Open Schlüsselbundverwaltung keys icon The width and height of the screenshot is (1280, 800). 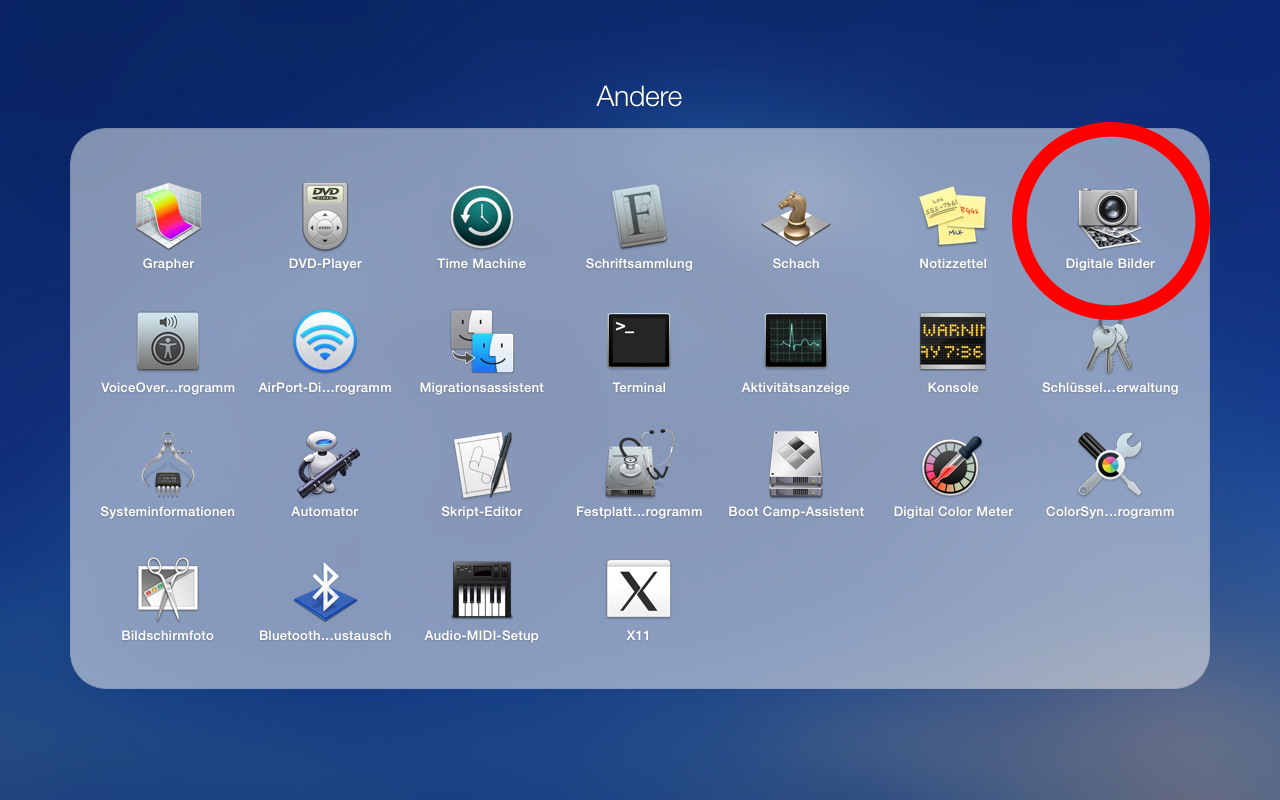(1109, 345)
